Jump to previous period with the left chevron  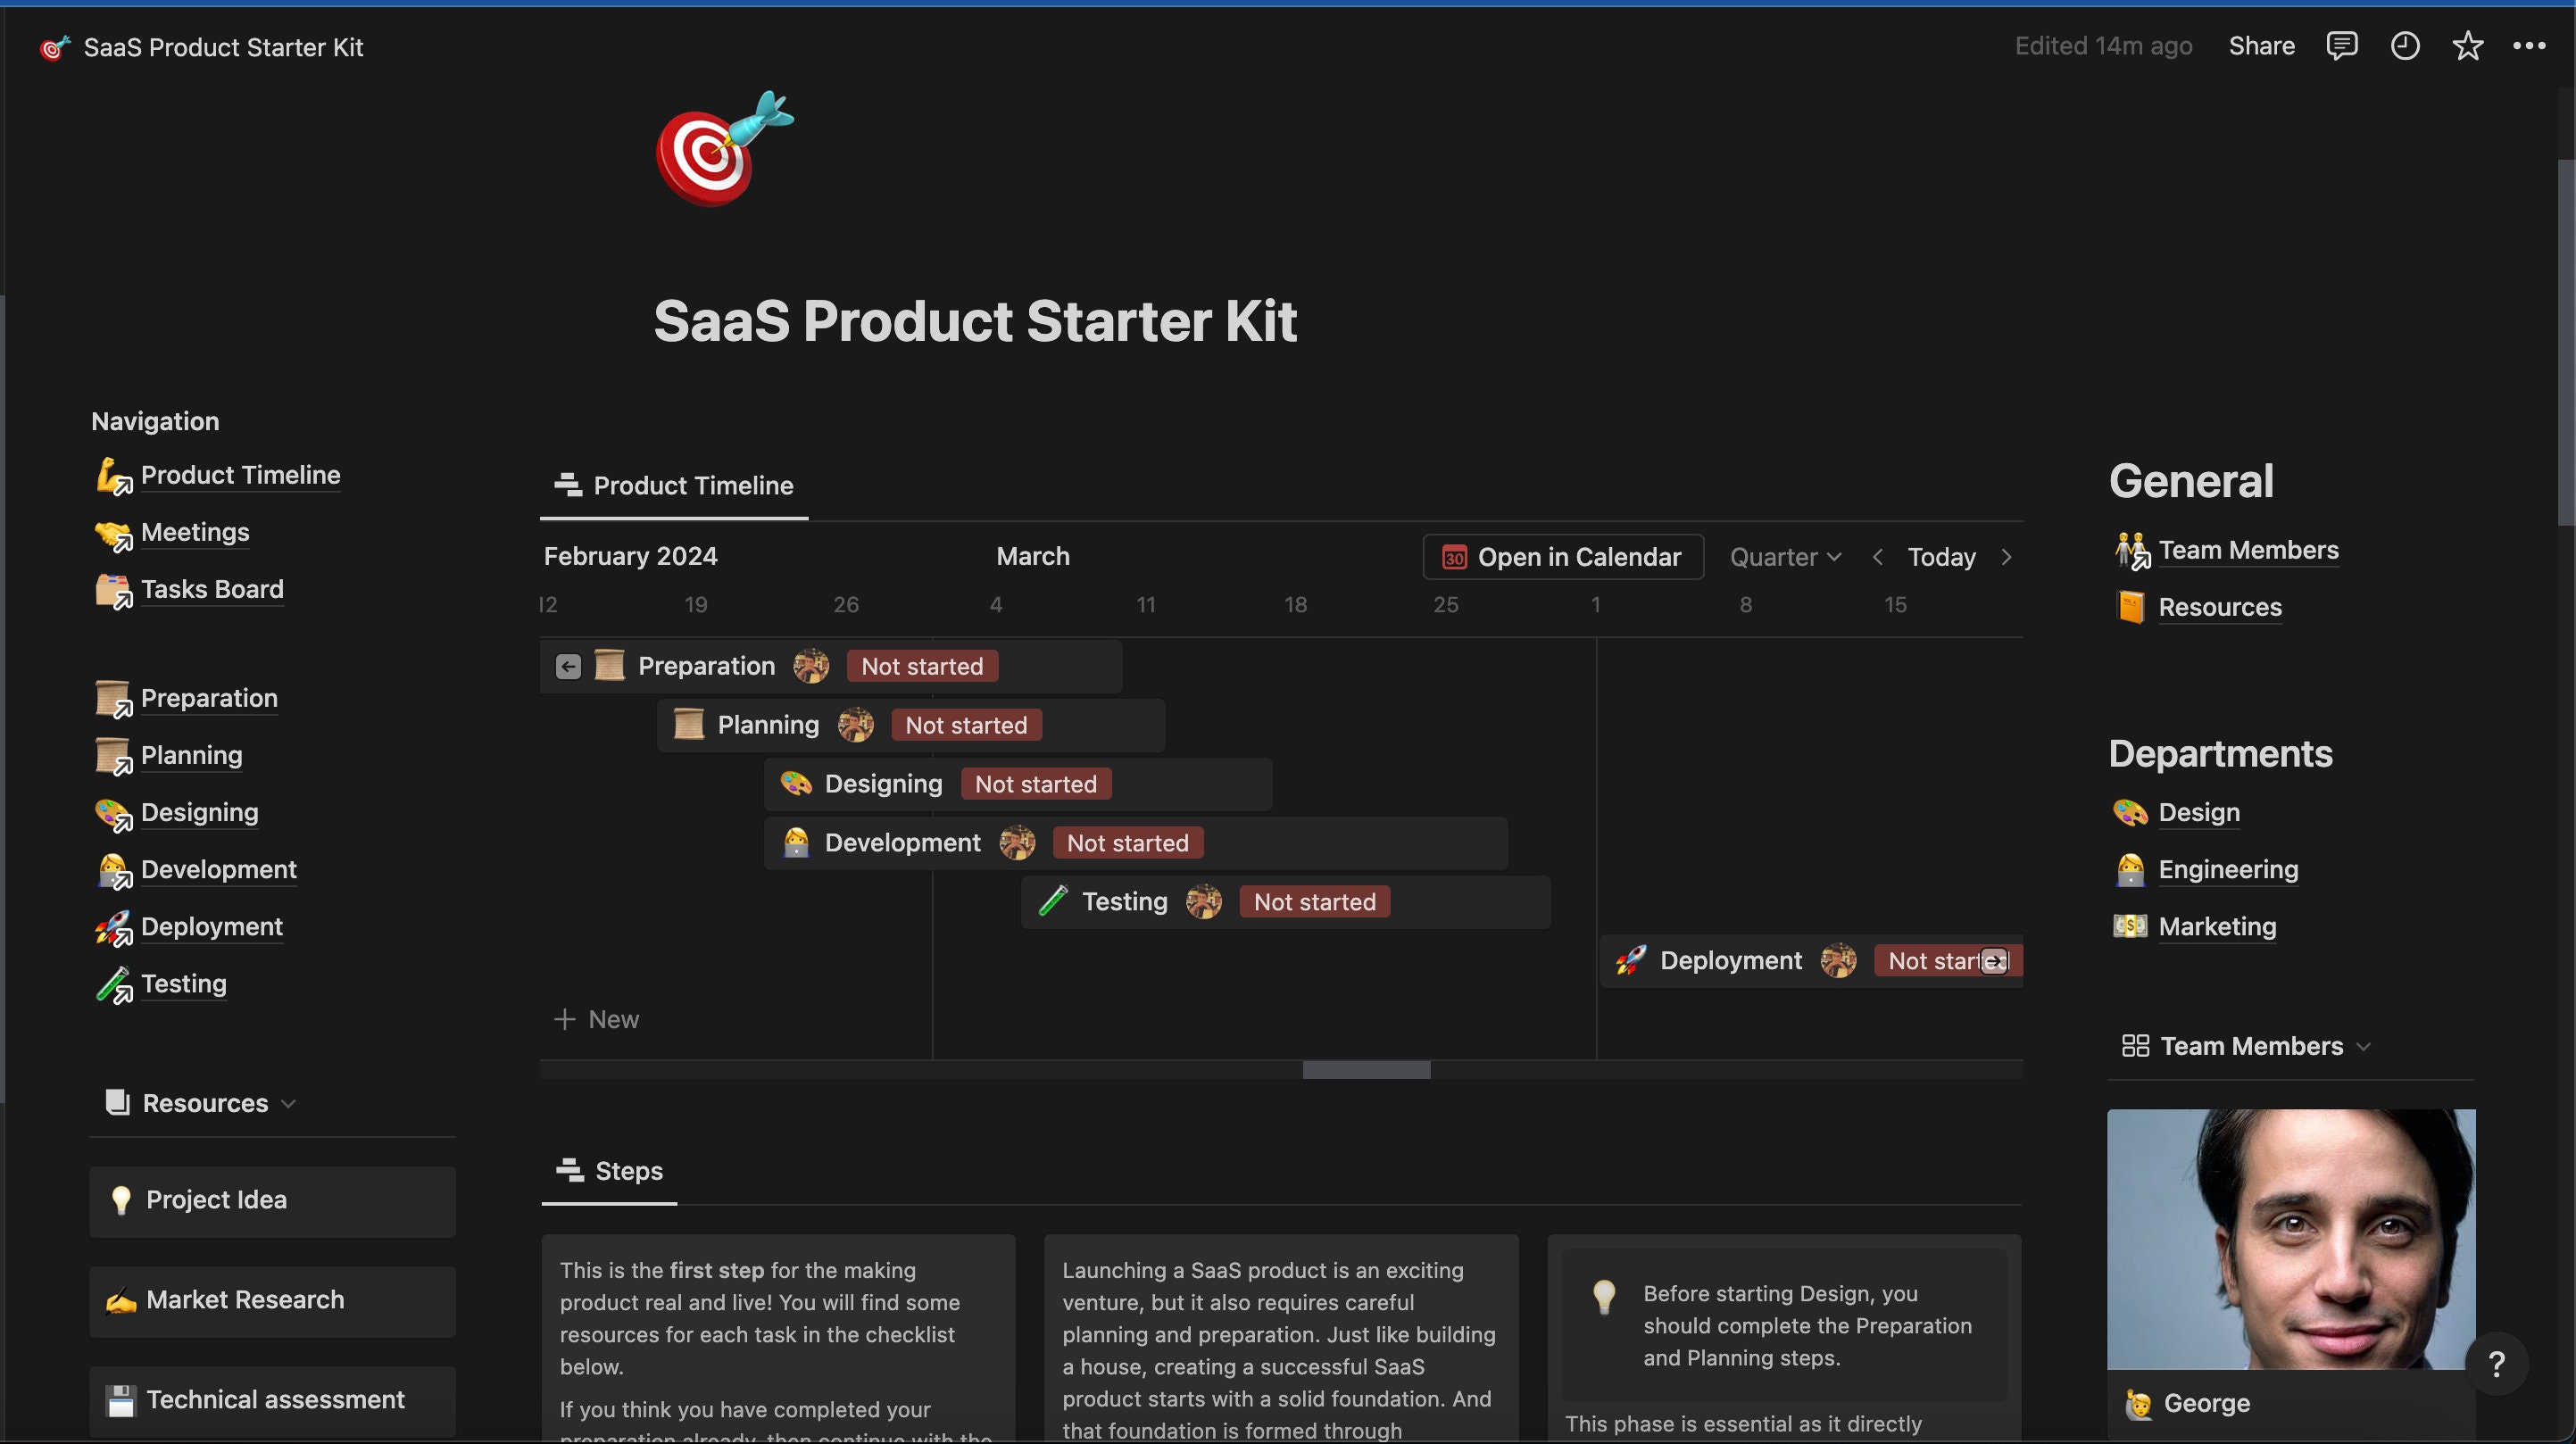point(1877,557)
